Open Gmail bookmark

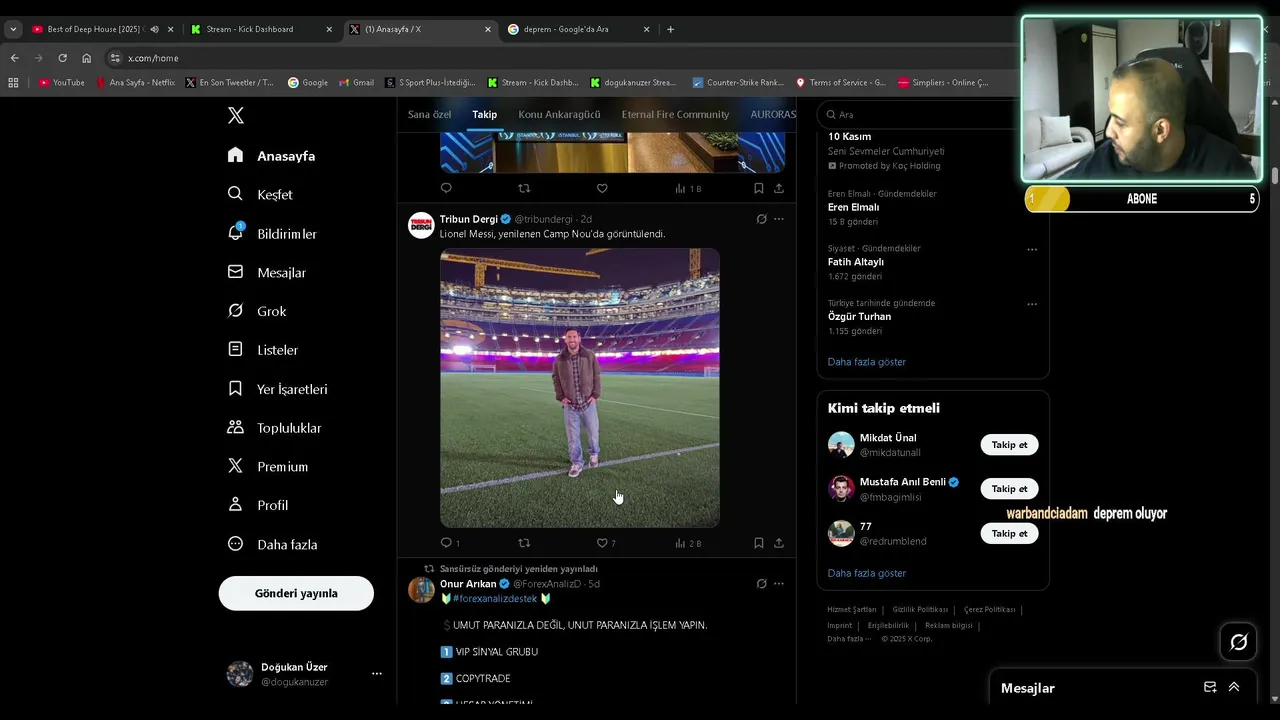[x=357, y=83]
